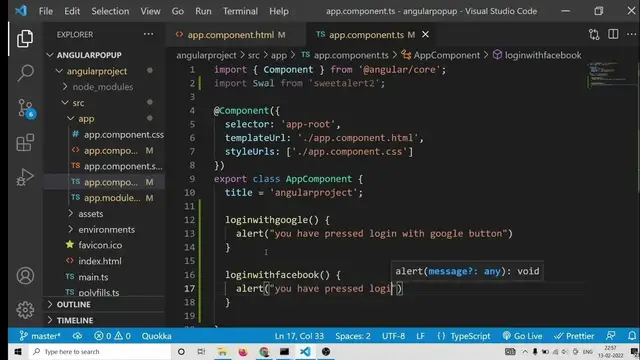Open the notifications bell

632,336
